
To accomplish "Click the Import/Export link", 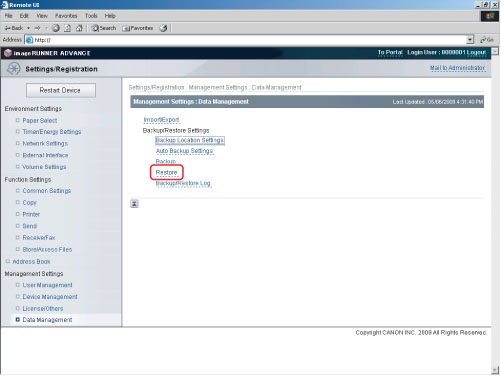I will tap(161, 120).
